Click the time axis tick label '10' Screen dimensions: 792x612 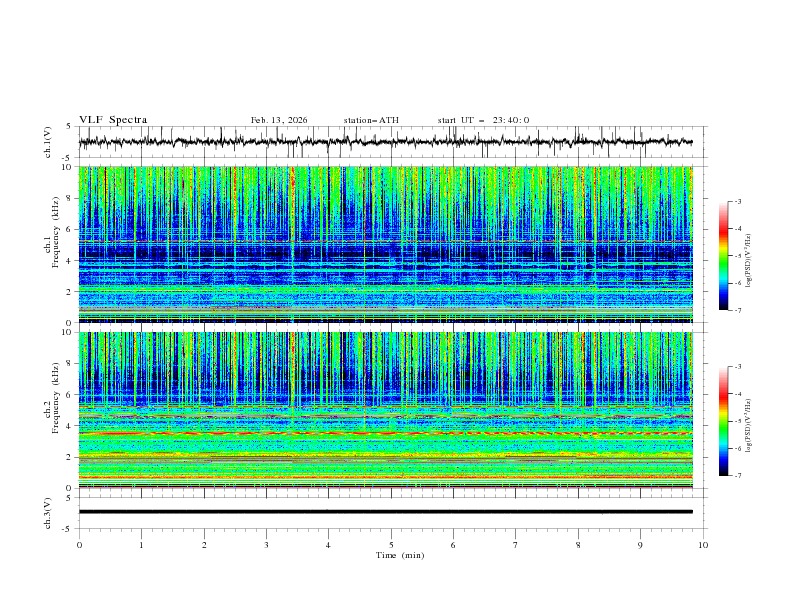point(703,545)
